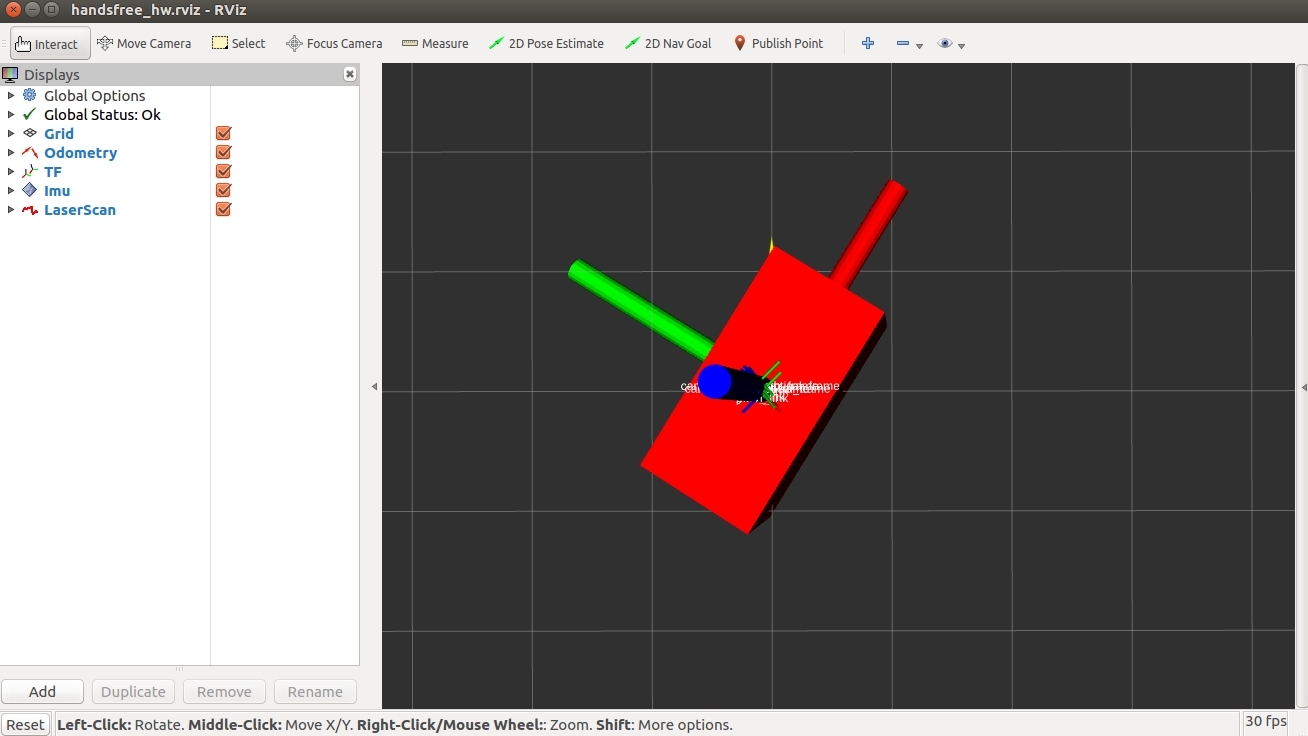The height and width of the screenshot is (736, 1308).
Task: Click the Add display button
Action: (x=42, y=691)
